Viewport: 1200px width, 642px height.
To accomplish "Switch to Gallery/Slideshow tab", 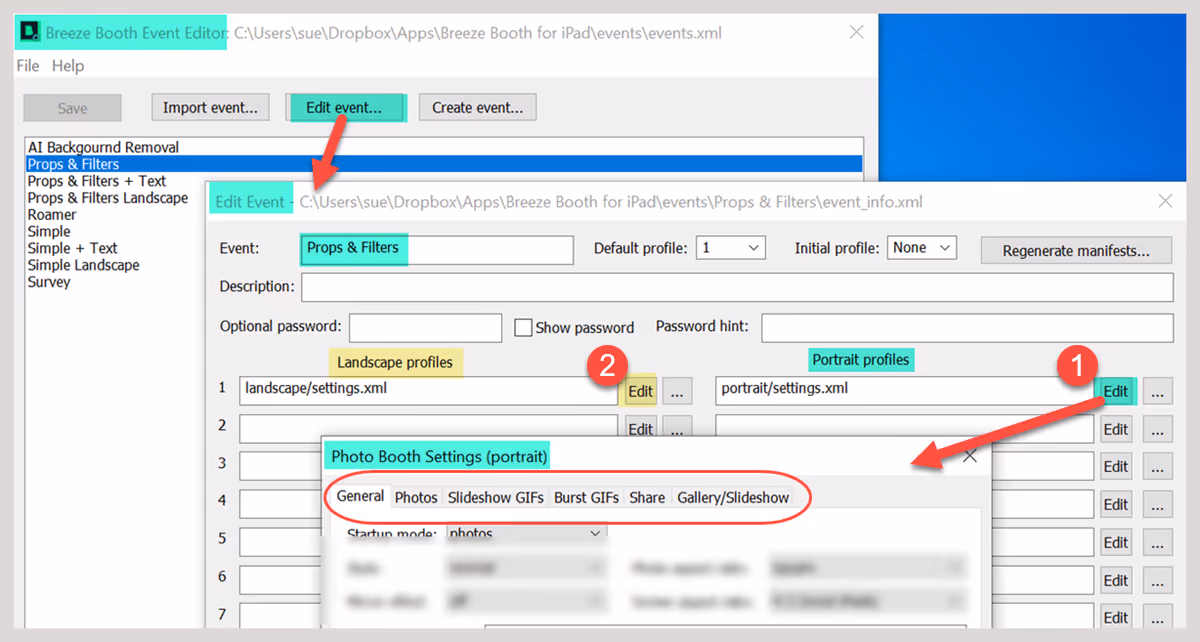I will pos(733,497).
